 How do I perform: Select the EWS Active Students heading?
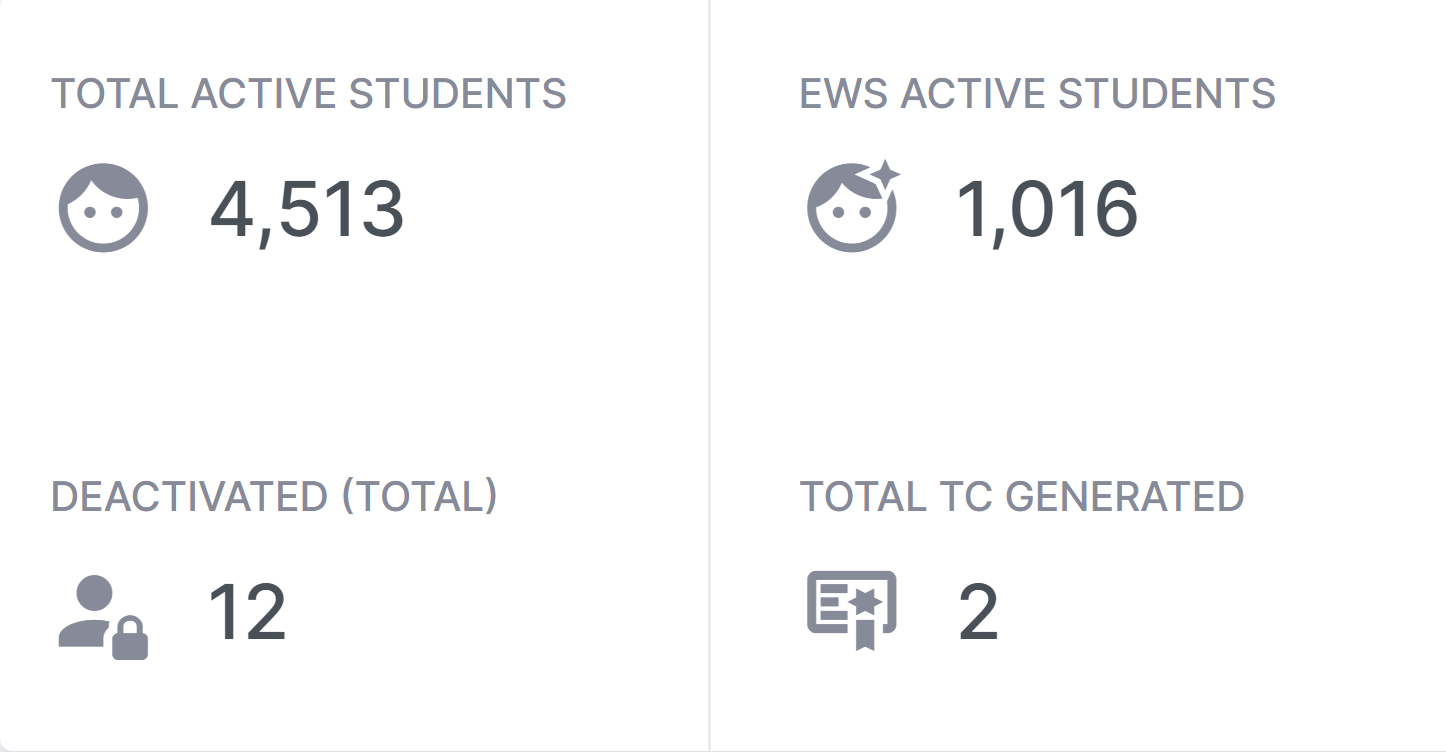[1037, 94]
